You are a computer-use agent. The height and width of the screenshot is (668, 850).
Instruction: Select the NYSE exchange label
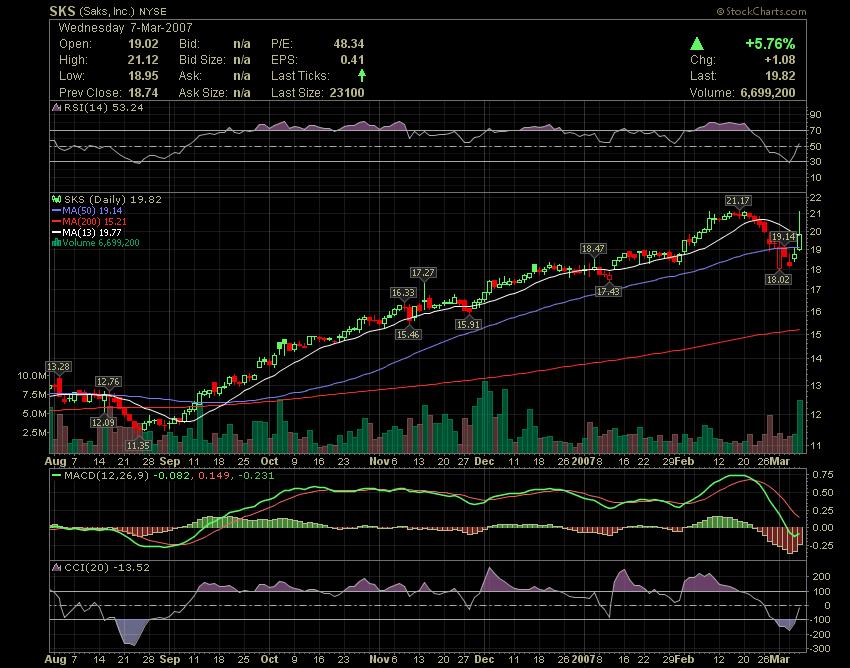tap(153, 11)
